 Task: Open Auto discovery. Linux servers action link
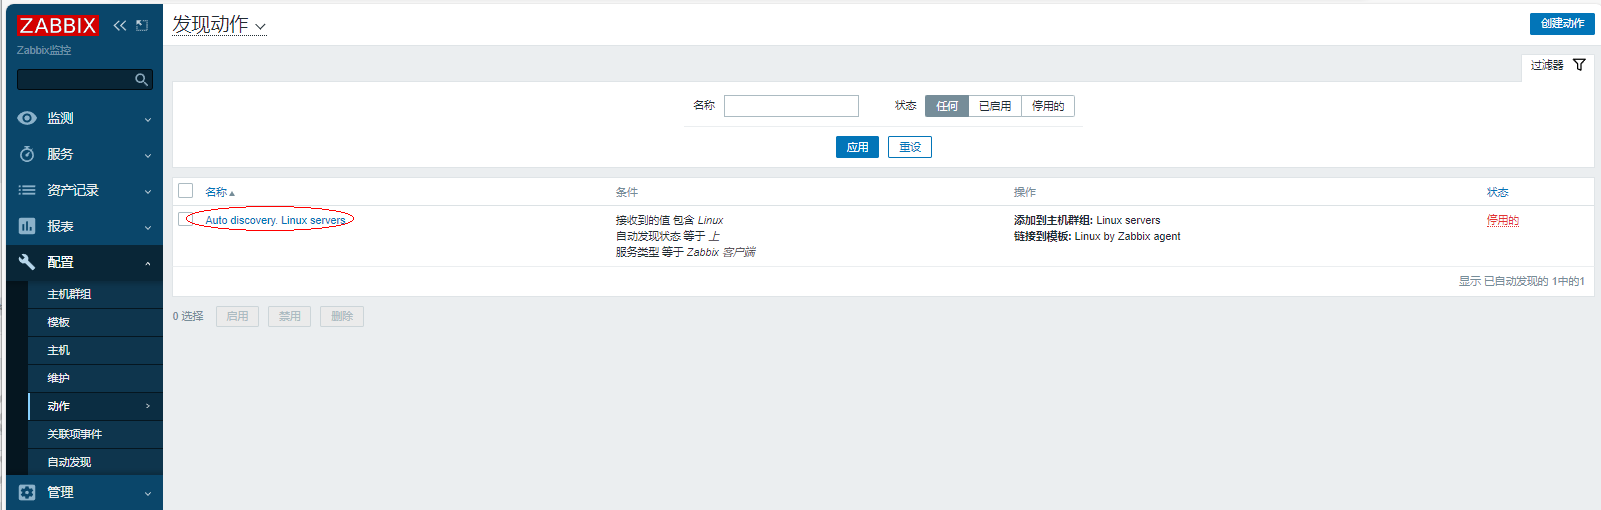click(x=275, y=220)
